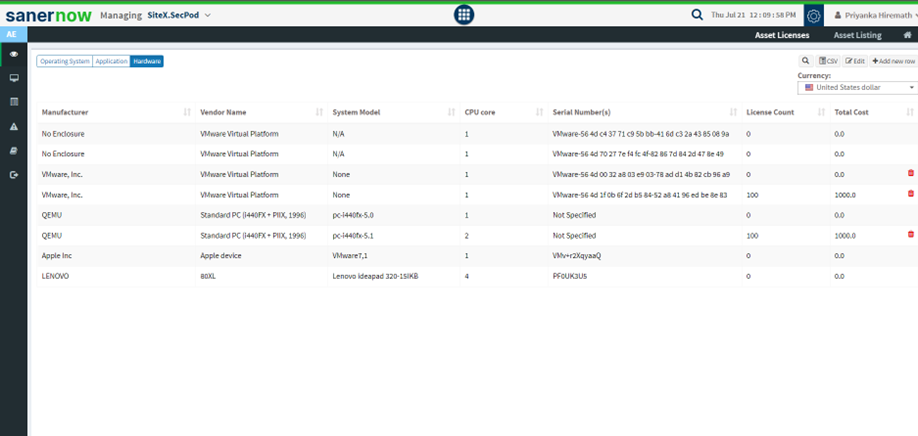This screenshot has width=918, height=436.
Task: Open Asset Listing menu
Action: pos(857,35)
